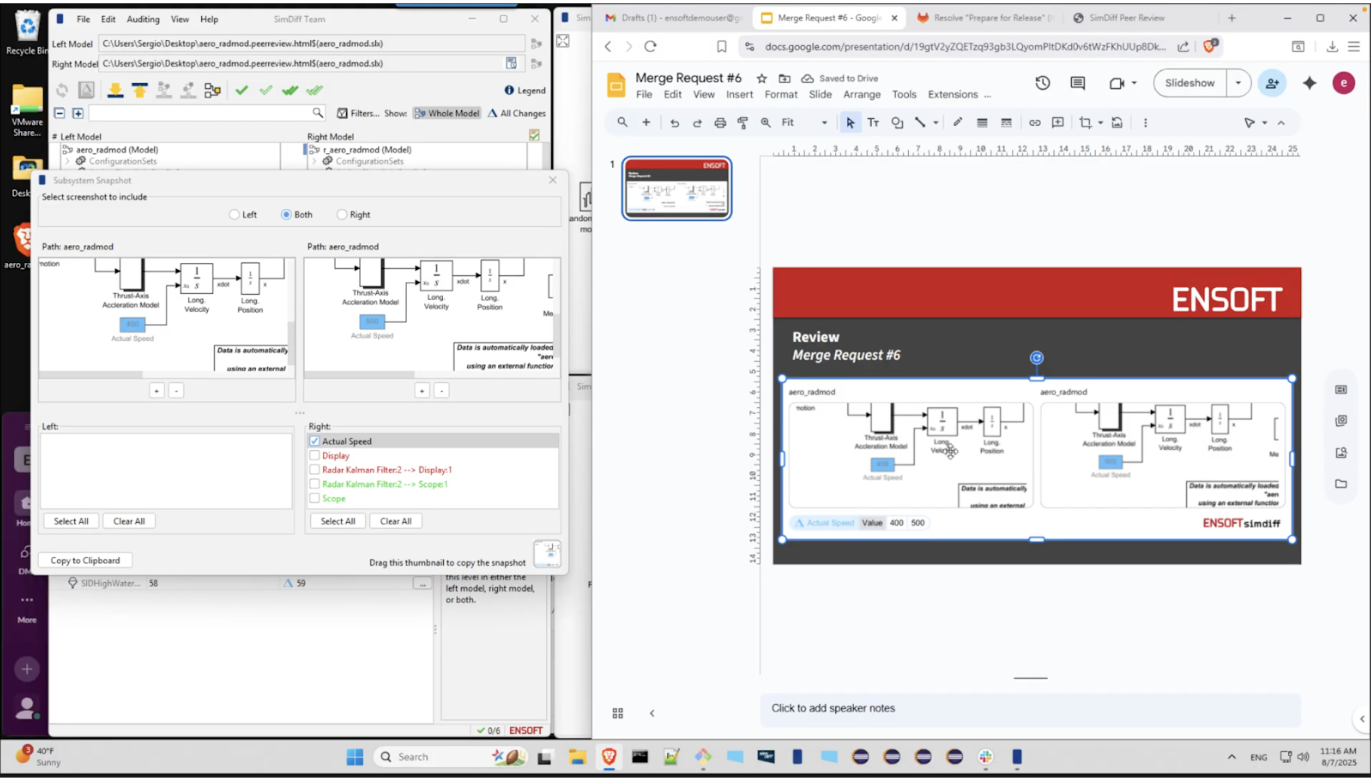The height and width of the screenshot is (778, 1372).
Task: Click the Share people icon in Slides
Action: (x=1272, y=83)
